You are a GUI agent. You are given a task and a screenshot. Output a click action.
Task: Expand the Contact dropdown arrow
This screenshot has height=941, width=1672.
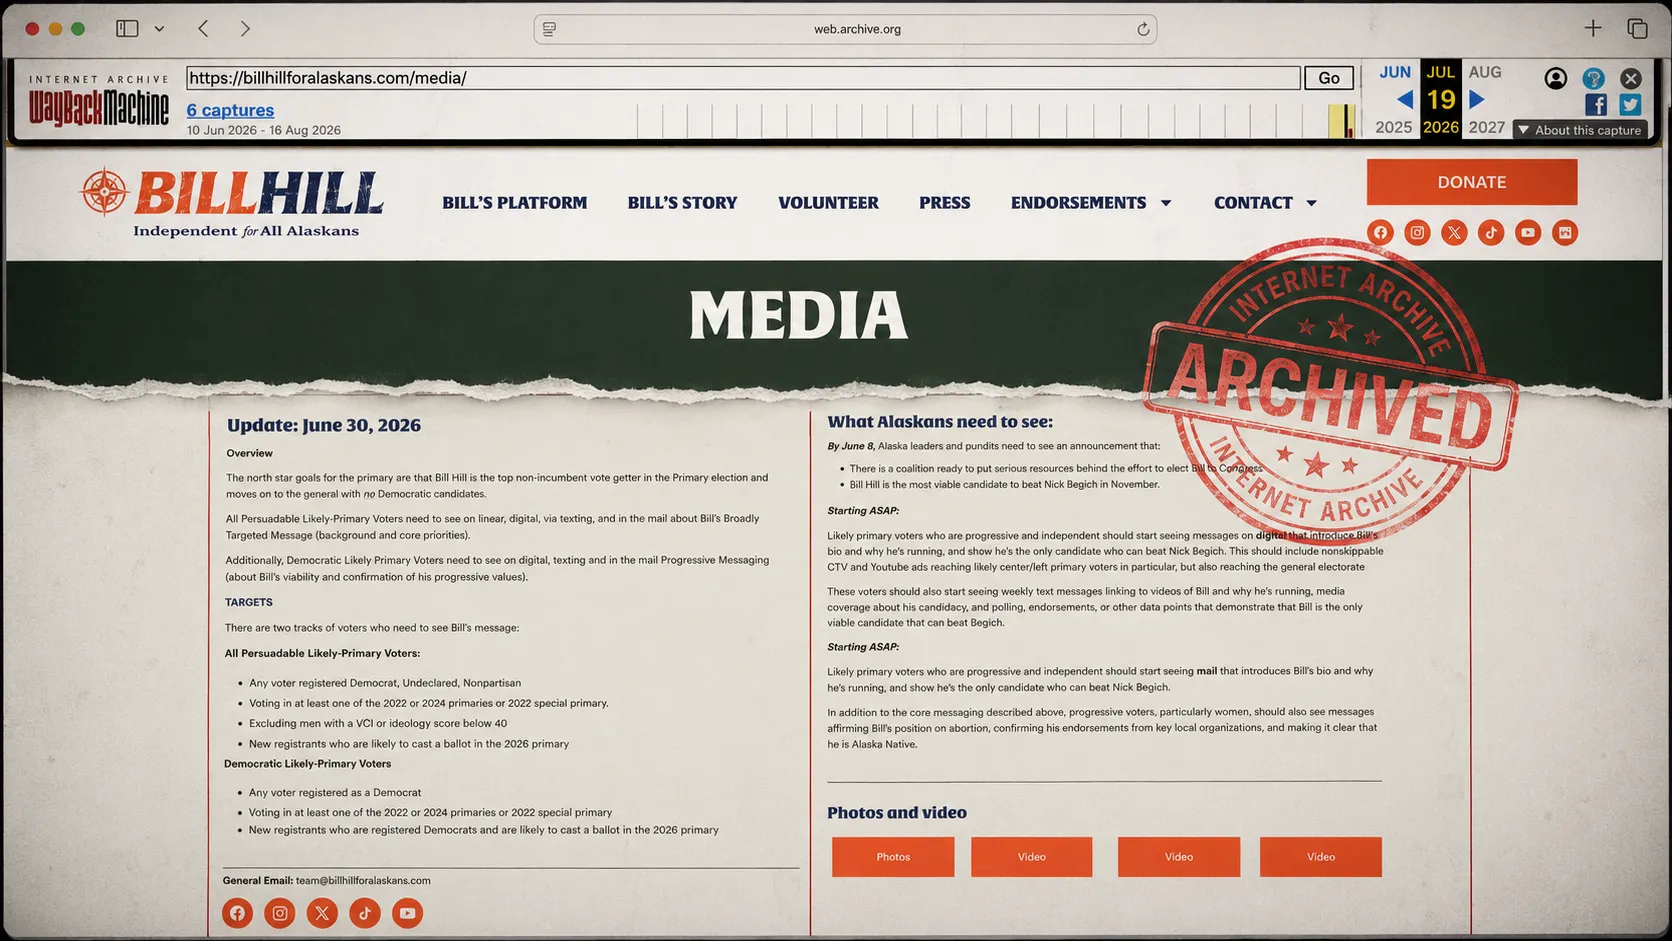(x=1312, y=203)
